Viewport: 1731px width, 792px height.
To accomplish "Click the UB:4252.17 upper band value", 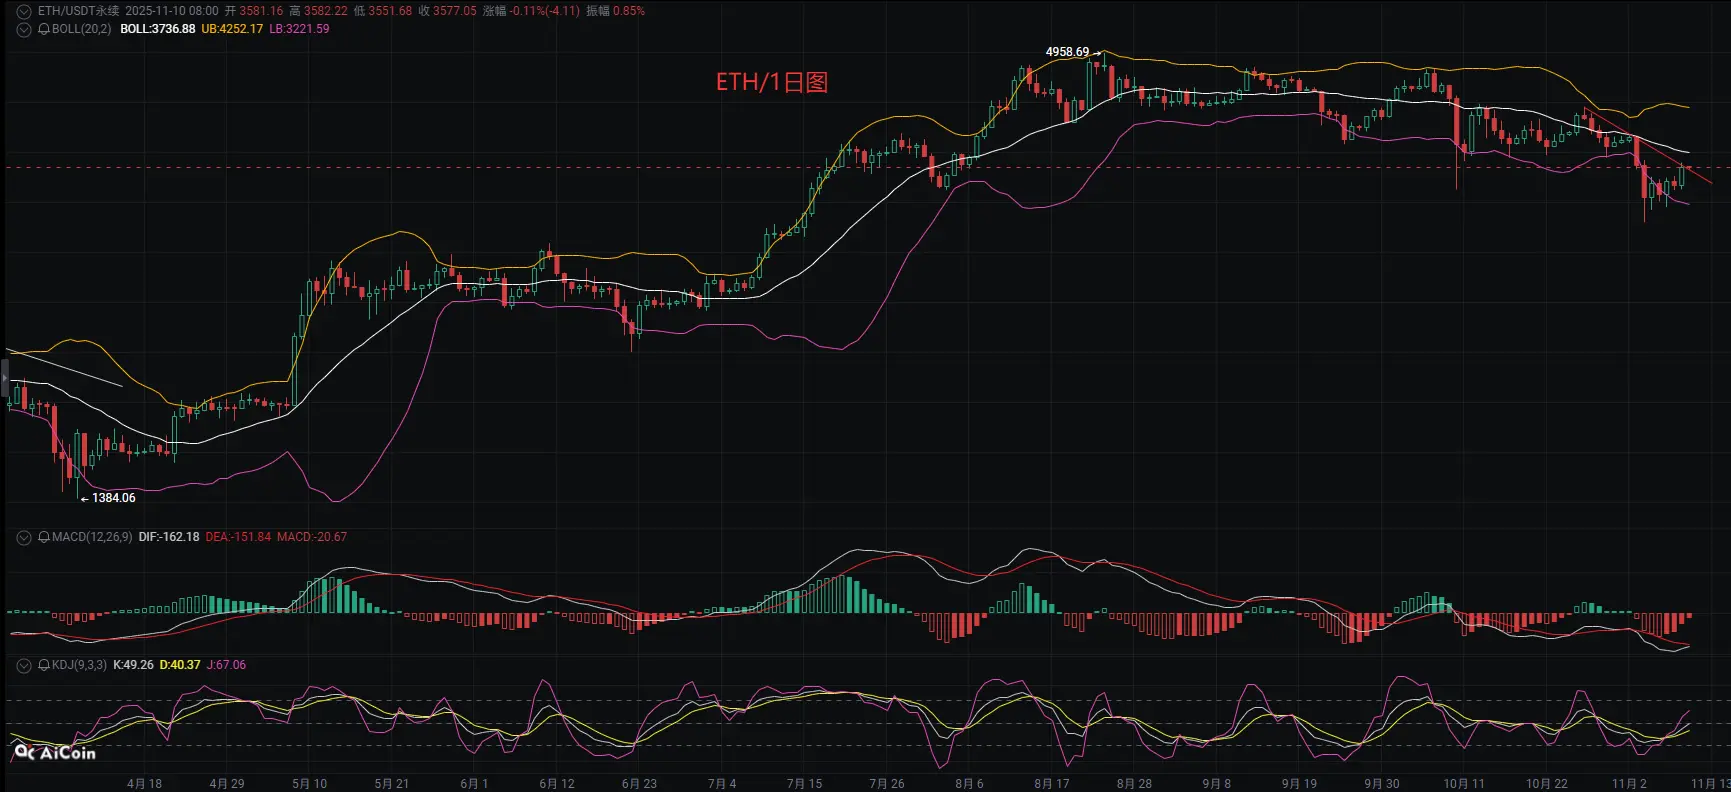I will (232, 29).
